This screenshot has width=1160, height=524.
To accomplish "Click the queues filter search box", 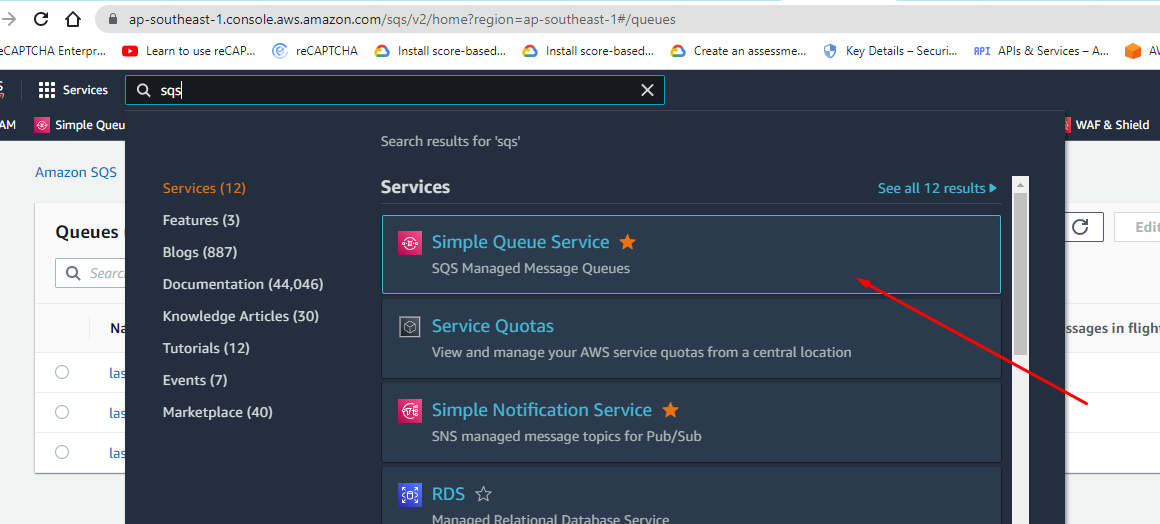I will (91, 273).
